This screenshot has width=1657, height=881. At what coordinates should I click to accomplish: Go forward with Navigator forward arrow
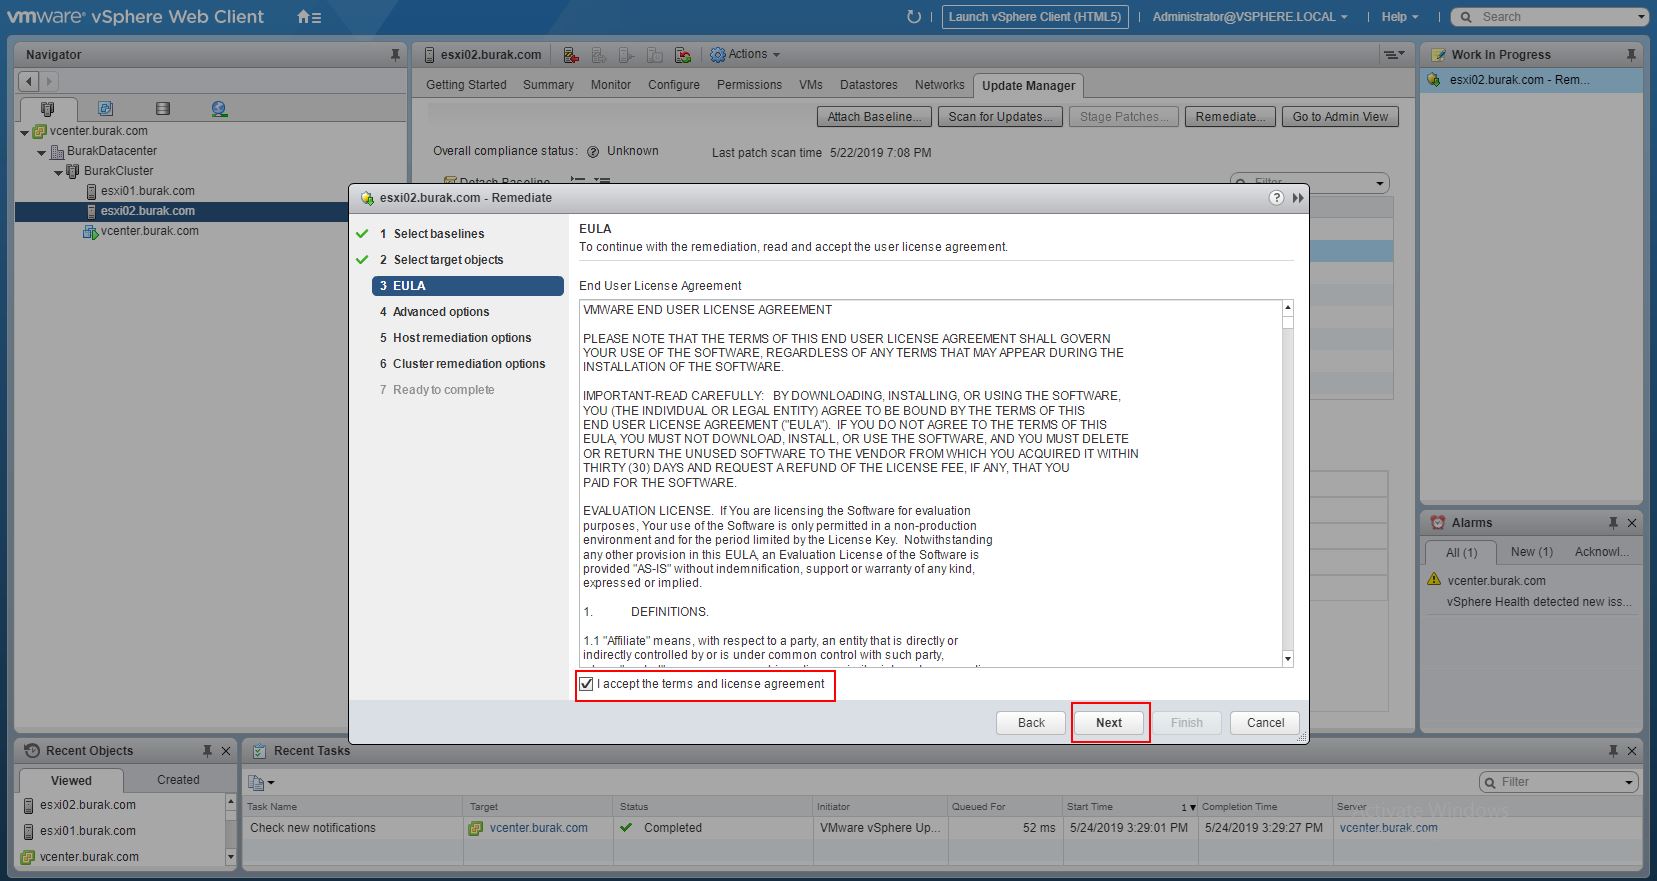click(x=48, y=81)
